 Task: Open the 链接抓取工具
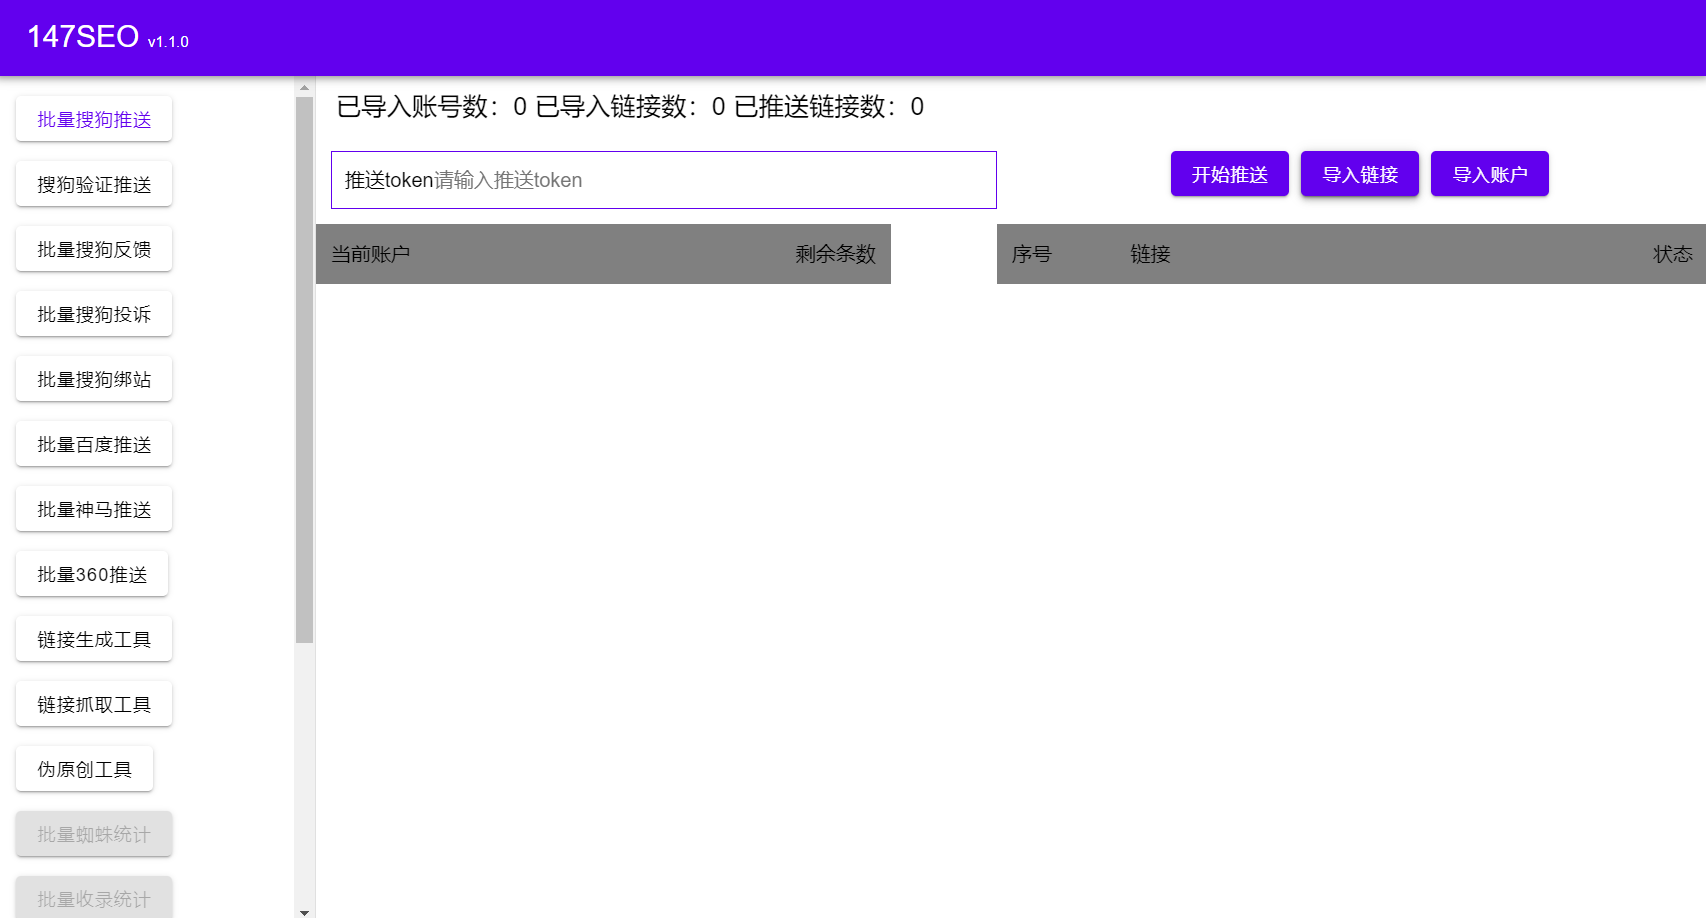94,704
